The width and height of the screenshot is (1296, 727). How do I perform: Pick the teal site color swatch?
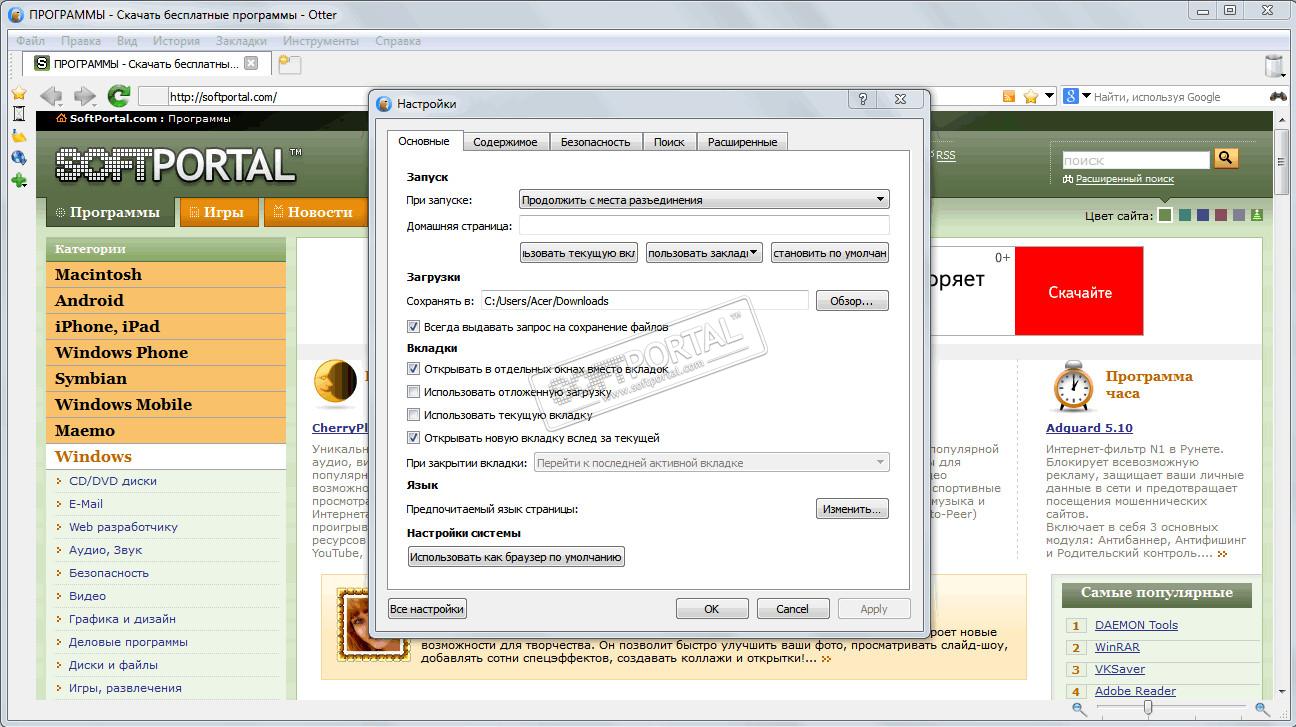tap(1185, 215)
